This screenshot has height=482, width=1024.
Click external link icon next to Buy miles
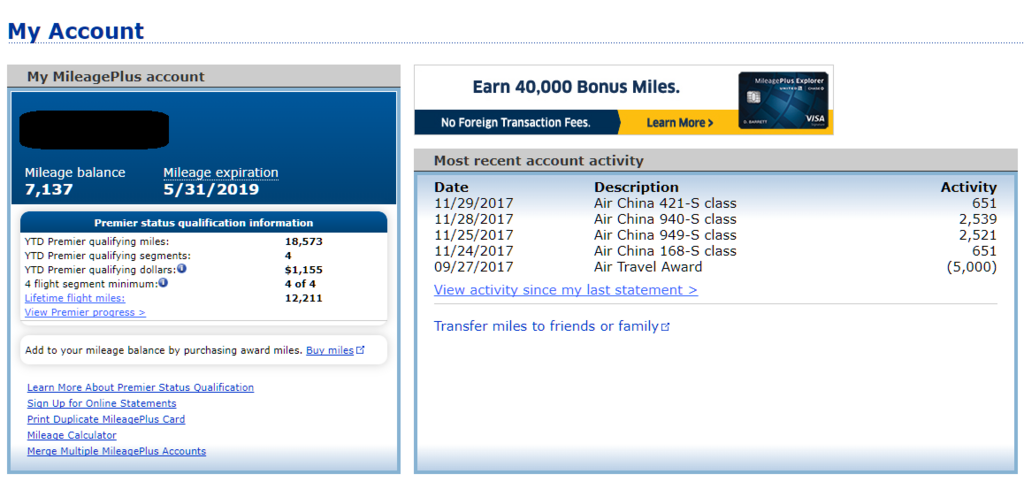[360, 350]
